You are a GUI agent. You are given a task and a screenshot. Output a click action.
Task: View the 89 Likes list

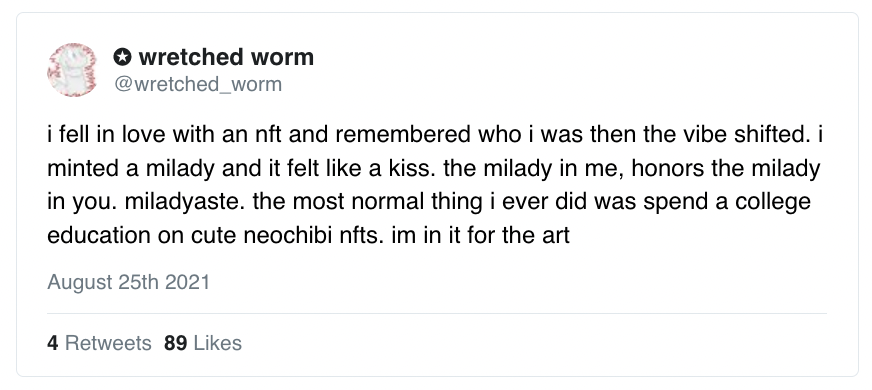pyautogui.click(x=203, y=343)
